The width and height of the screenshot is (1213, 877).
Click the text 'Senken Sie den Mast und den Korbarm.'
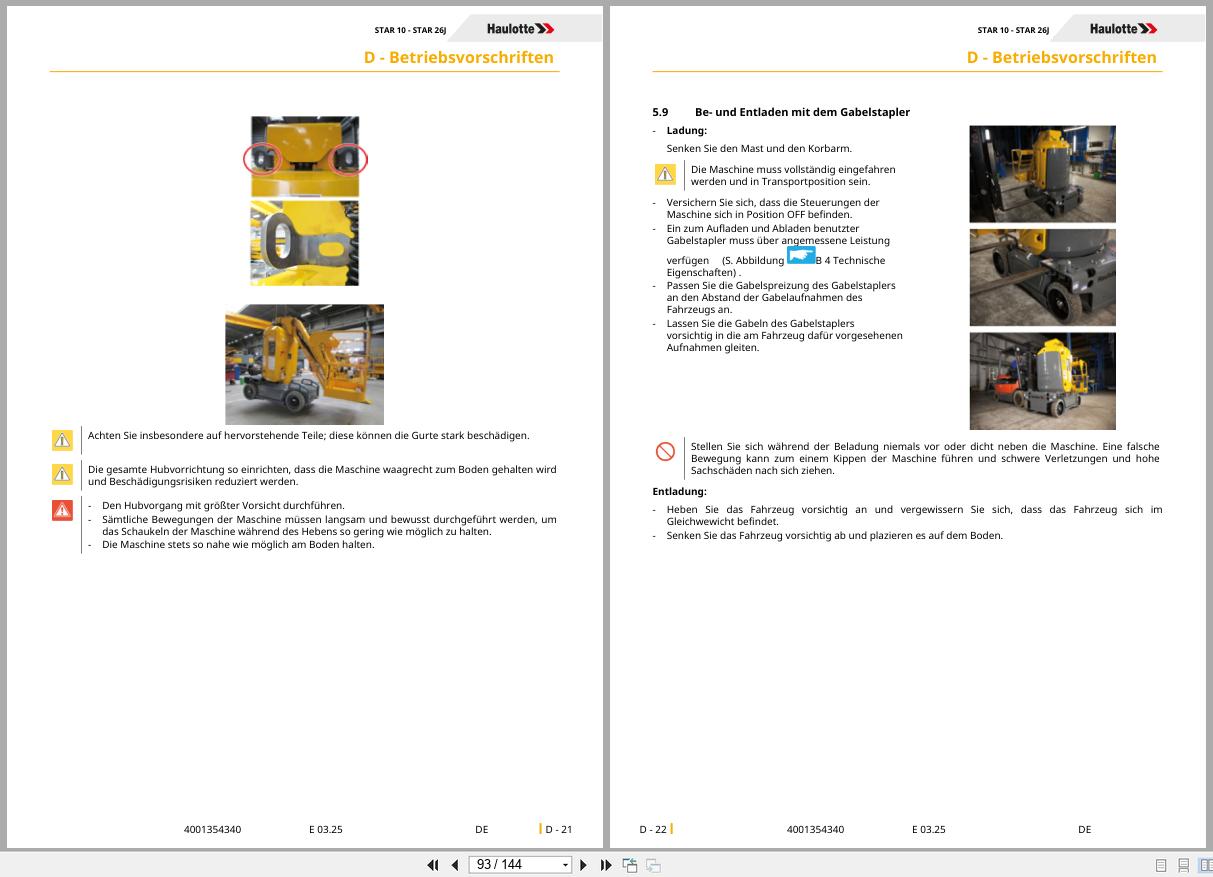[x=759, y=148]
